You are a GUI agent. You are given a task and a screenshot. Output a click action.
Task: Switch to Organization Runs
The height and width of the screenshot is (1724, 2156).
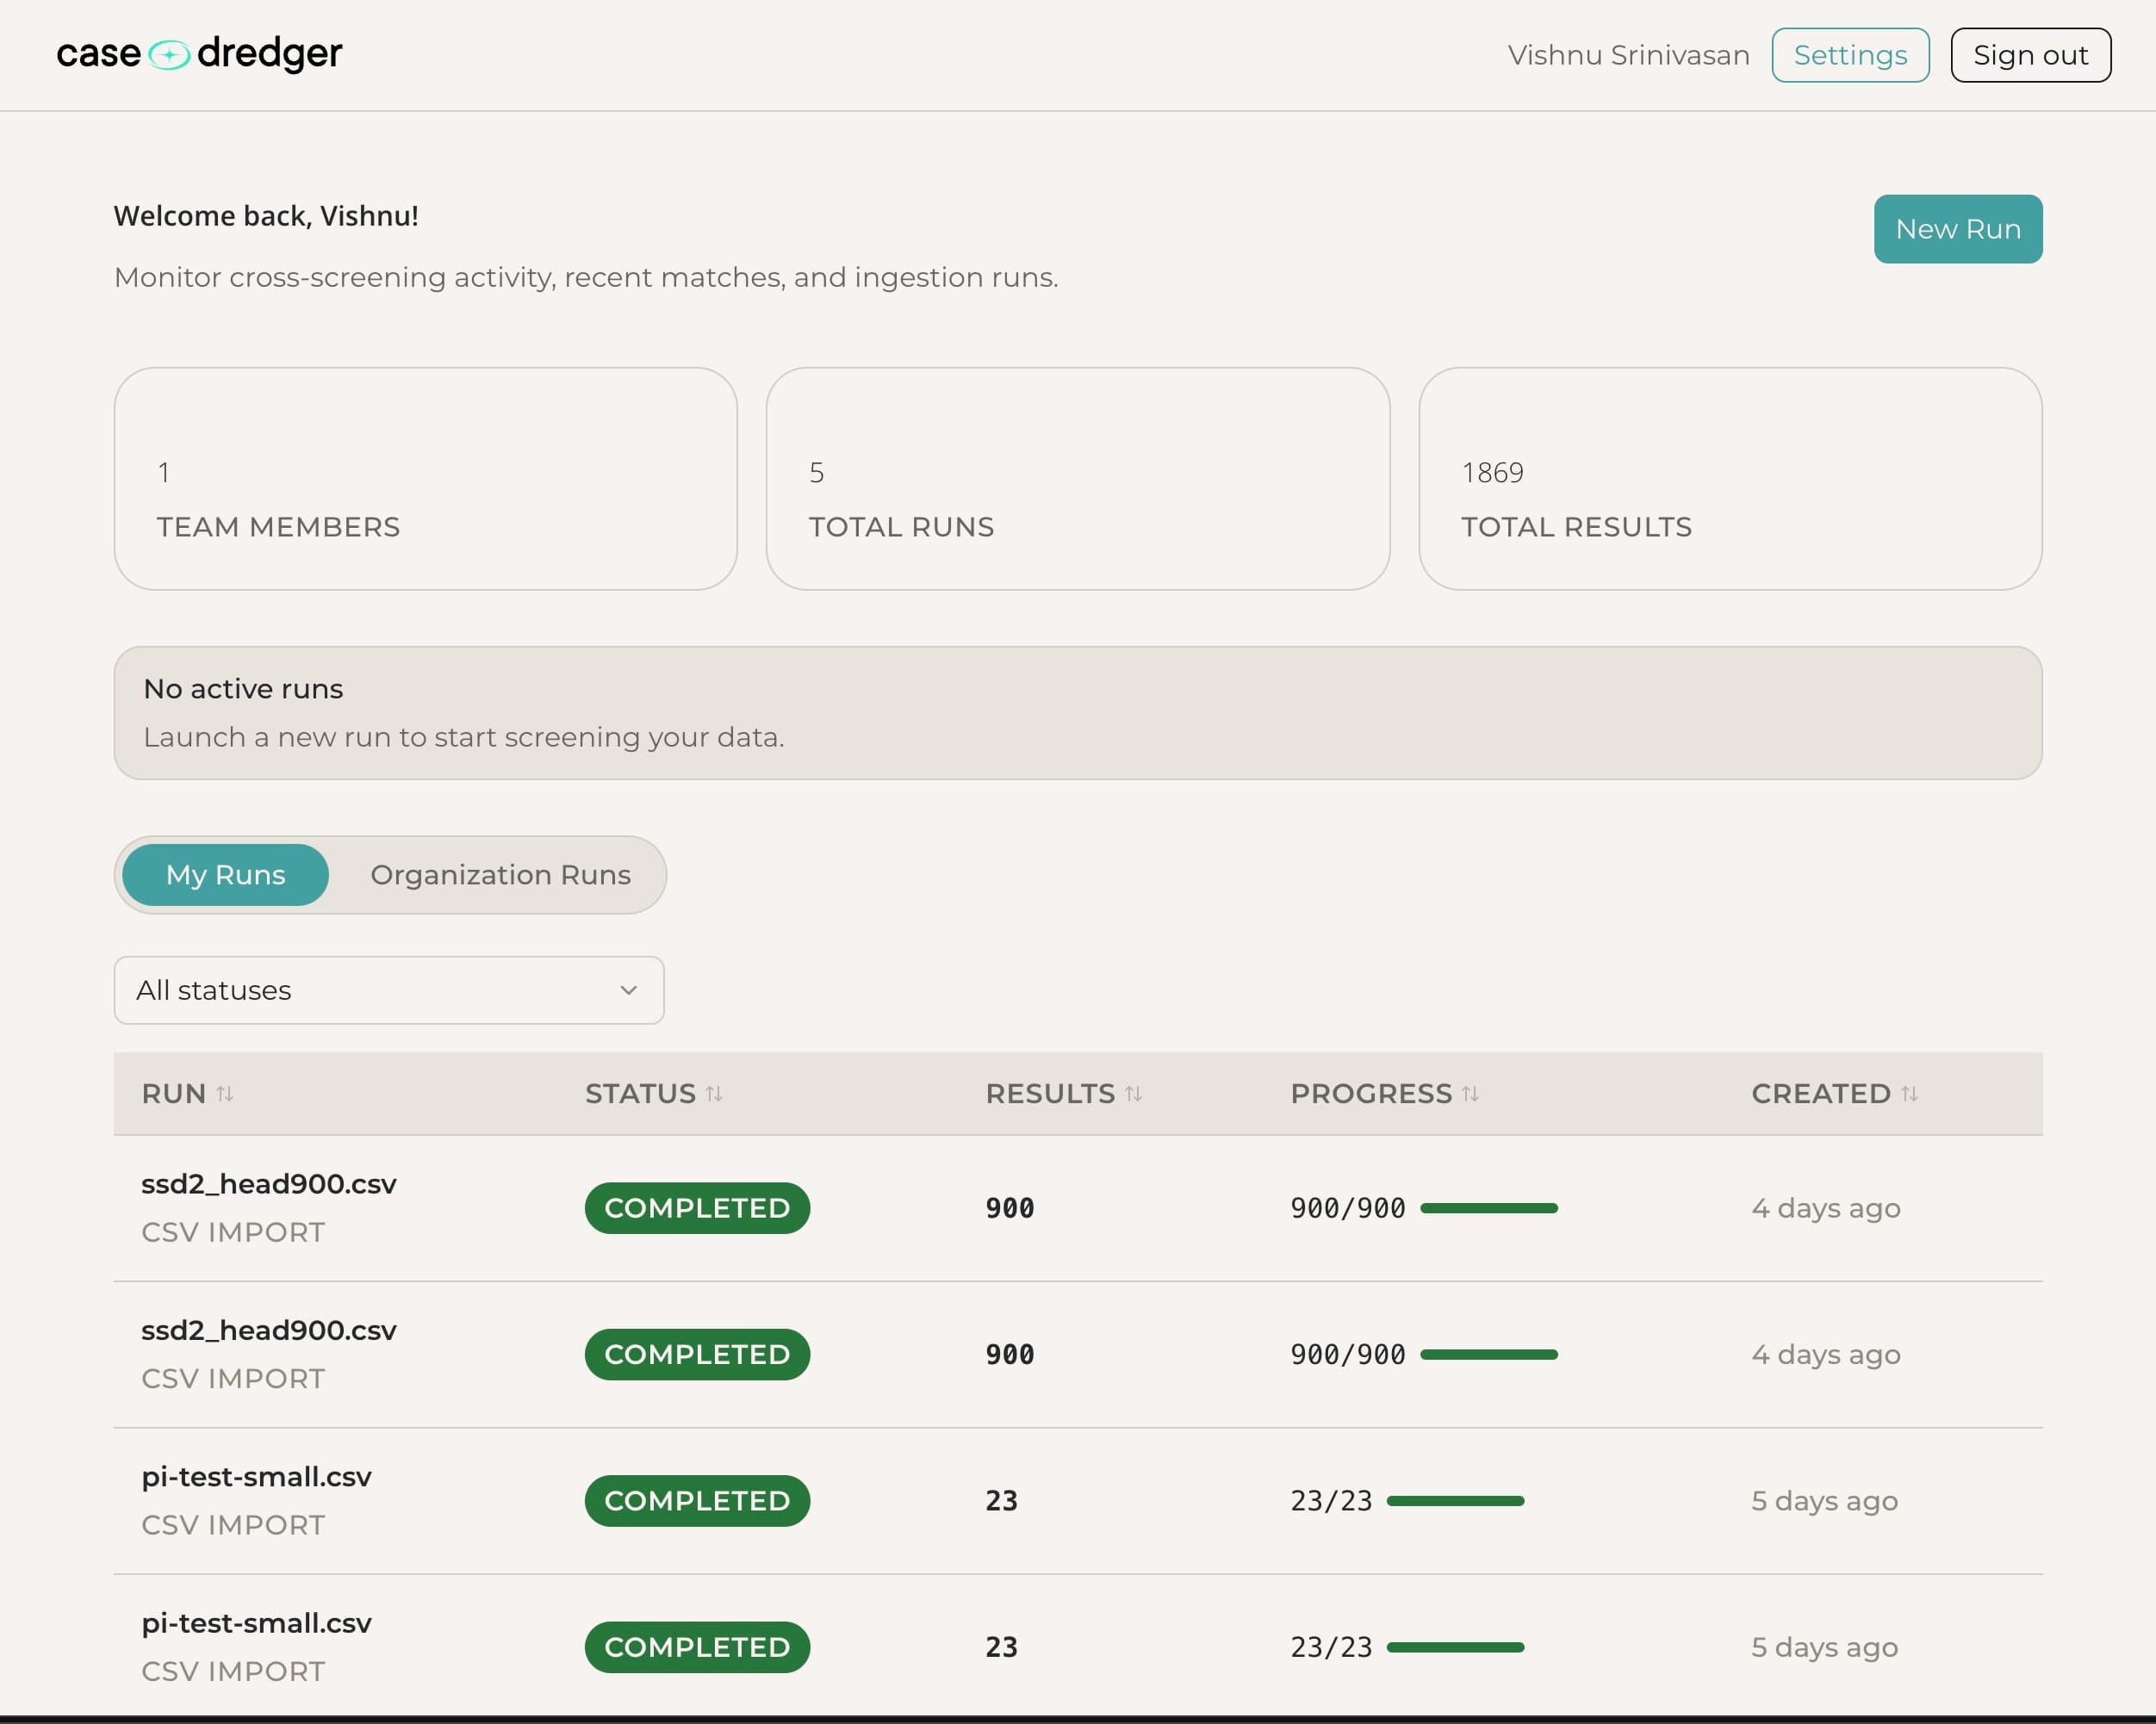[x=500, y=874]
